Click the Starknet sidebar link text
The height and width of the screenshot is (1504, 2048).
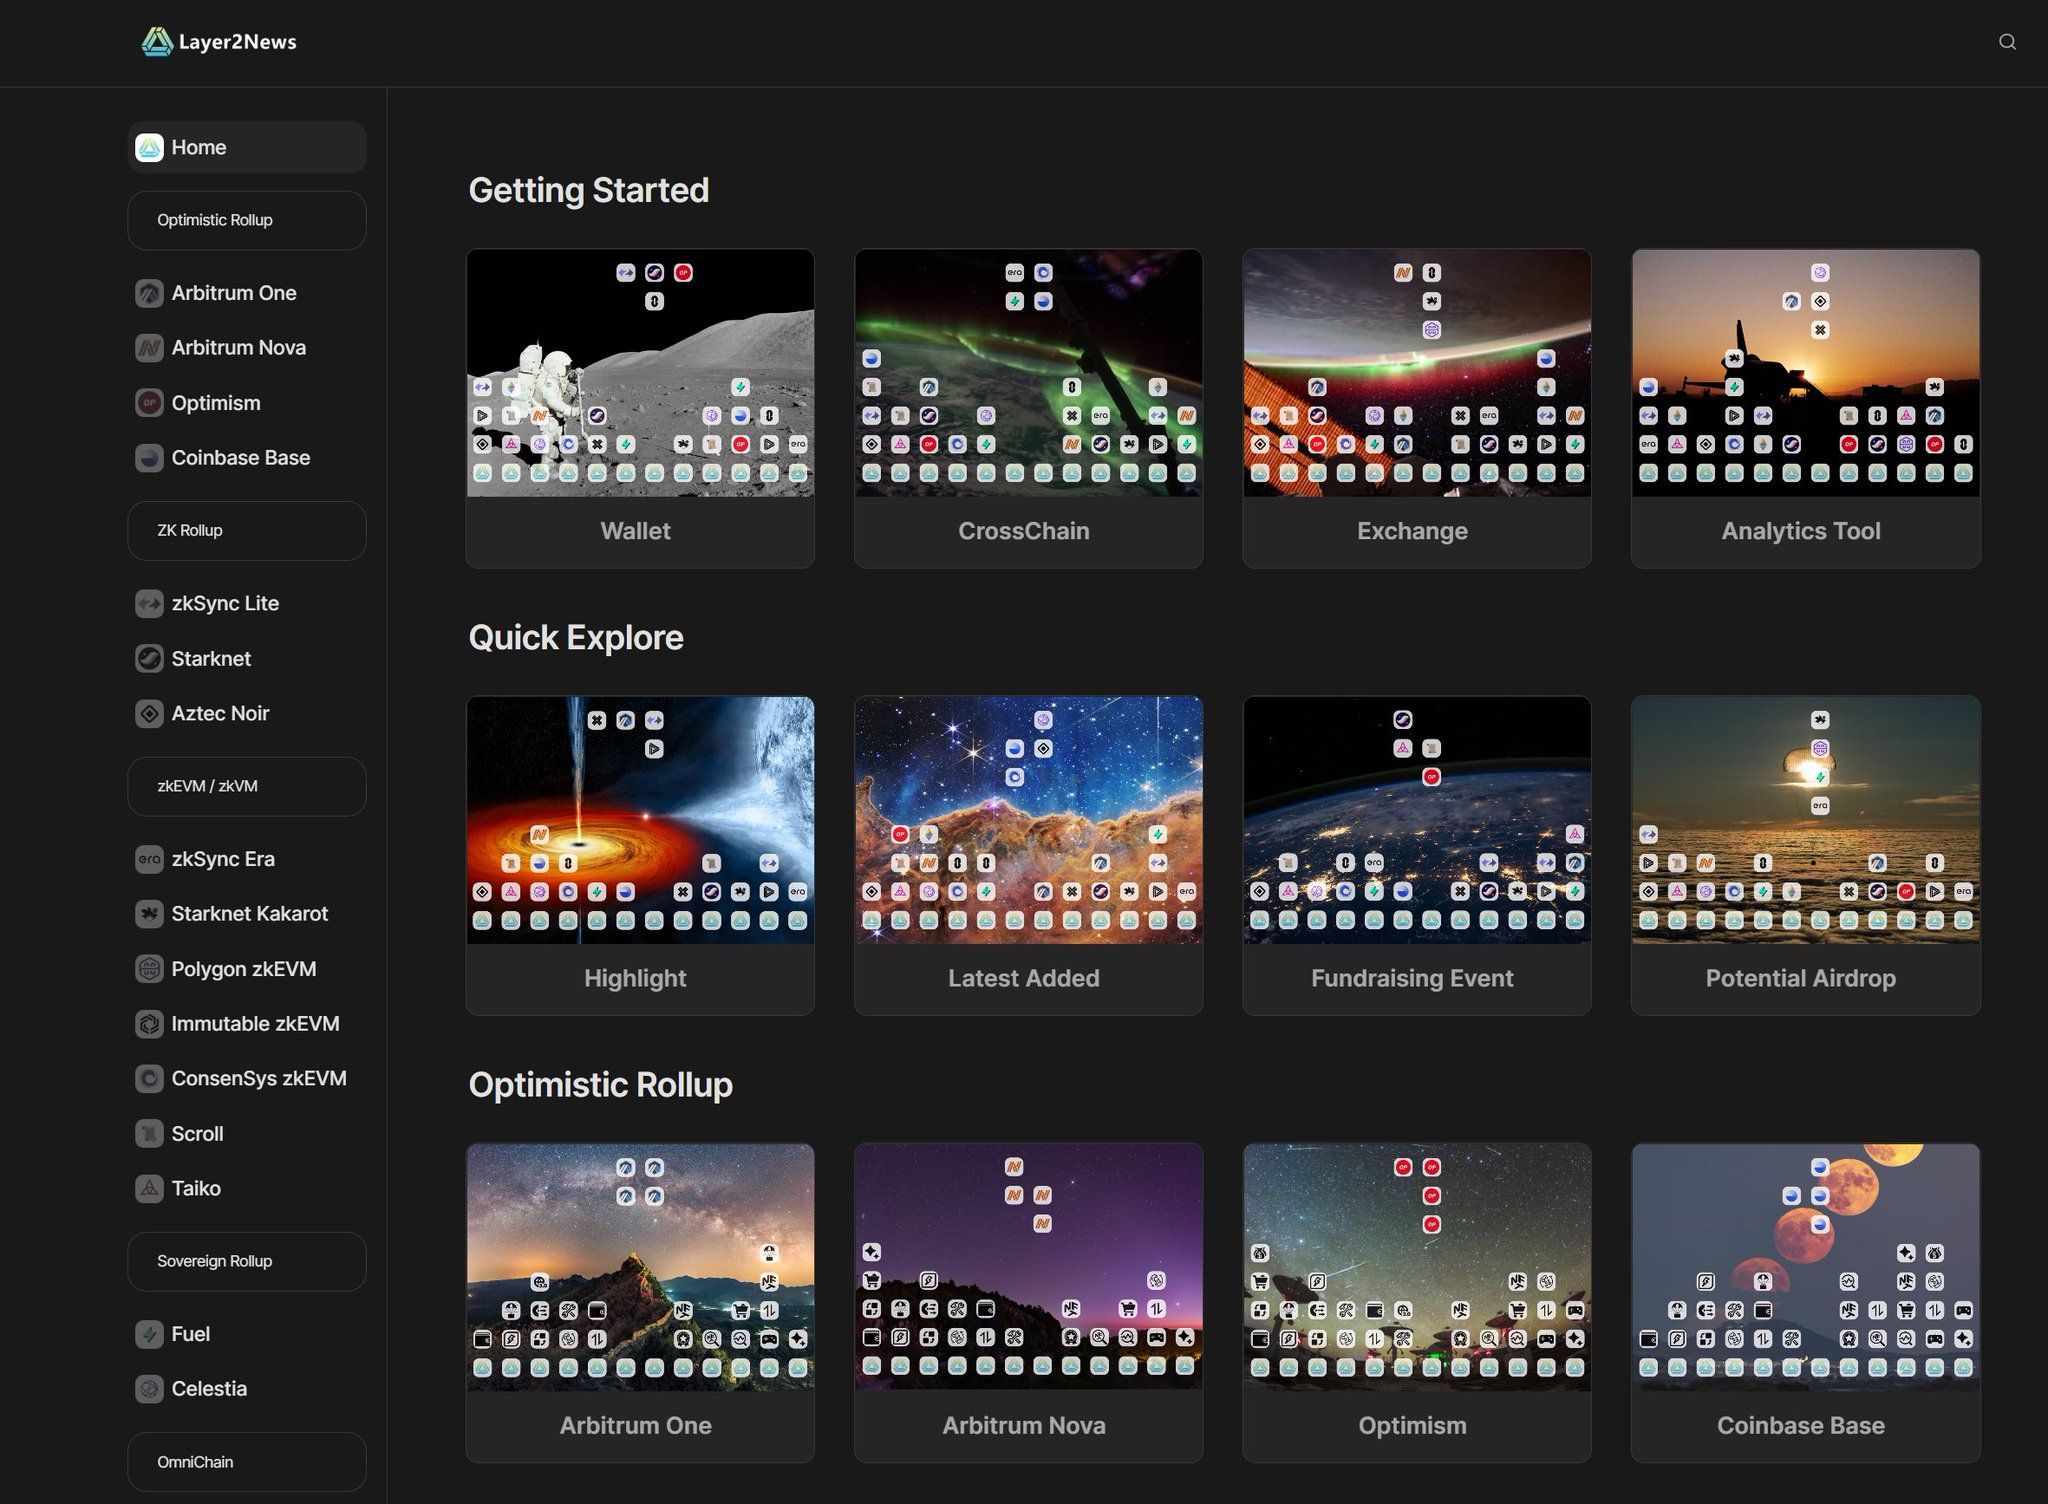click(211, 659)
